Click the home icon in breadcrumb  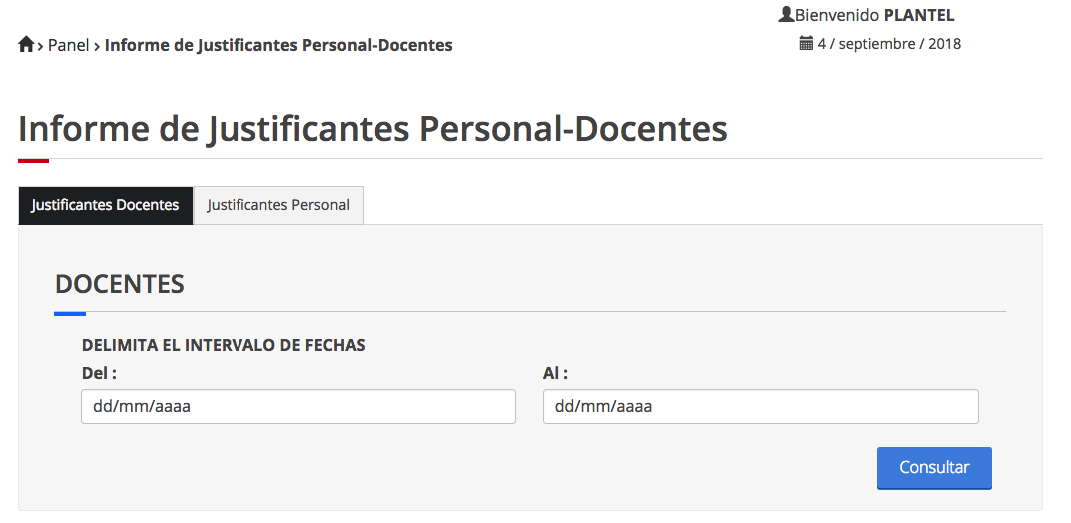pos(26,45)
